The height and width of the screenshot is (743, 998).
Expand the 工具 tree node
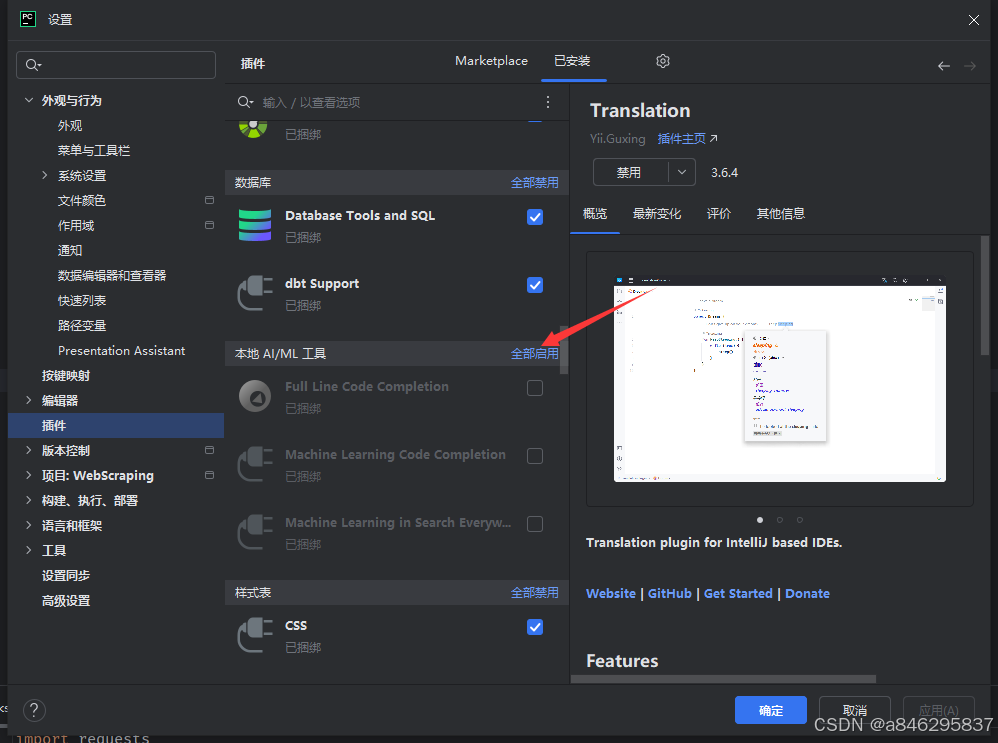click(x=29, y=549)
